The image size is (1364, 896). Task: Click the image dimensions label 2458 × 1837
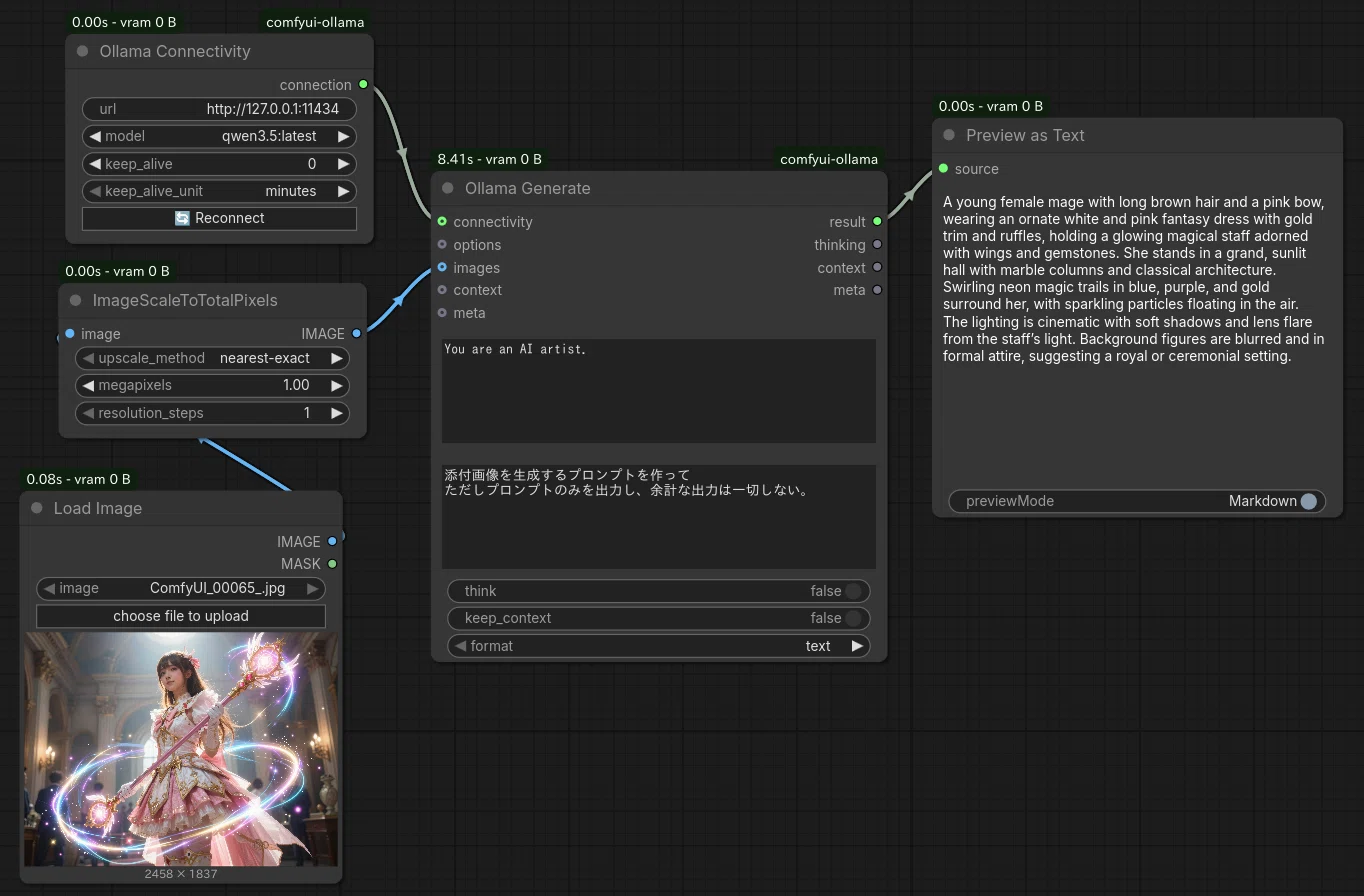[181, 874]
